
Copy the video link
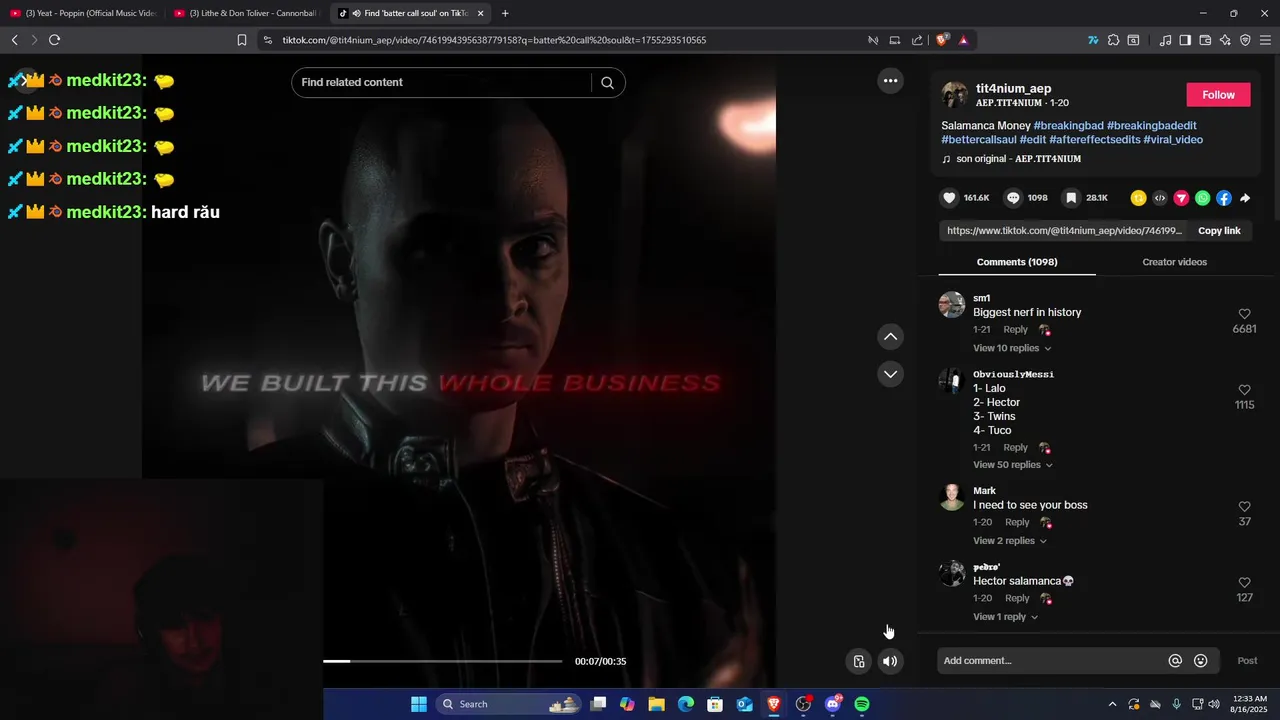(x=1219, y=231)
